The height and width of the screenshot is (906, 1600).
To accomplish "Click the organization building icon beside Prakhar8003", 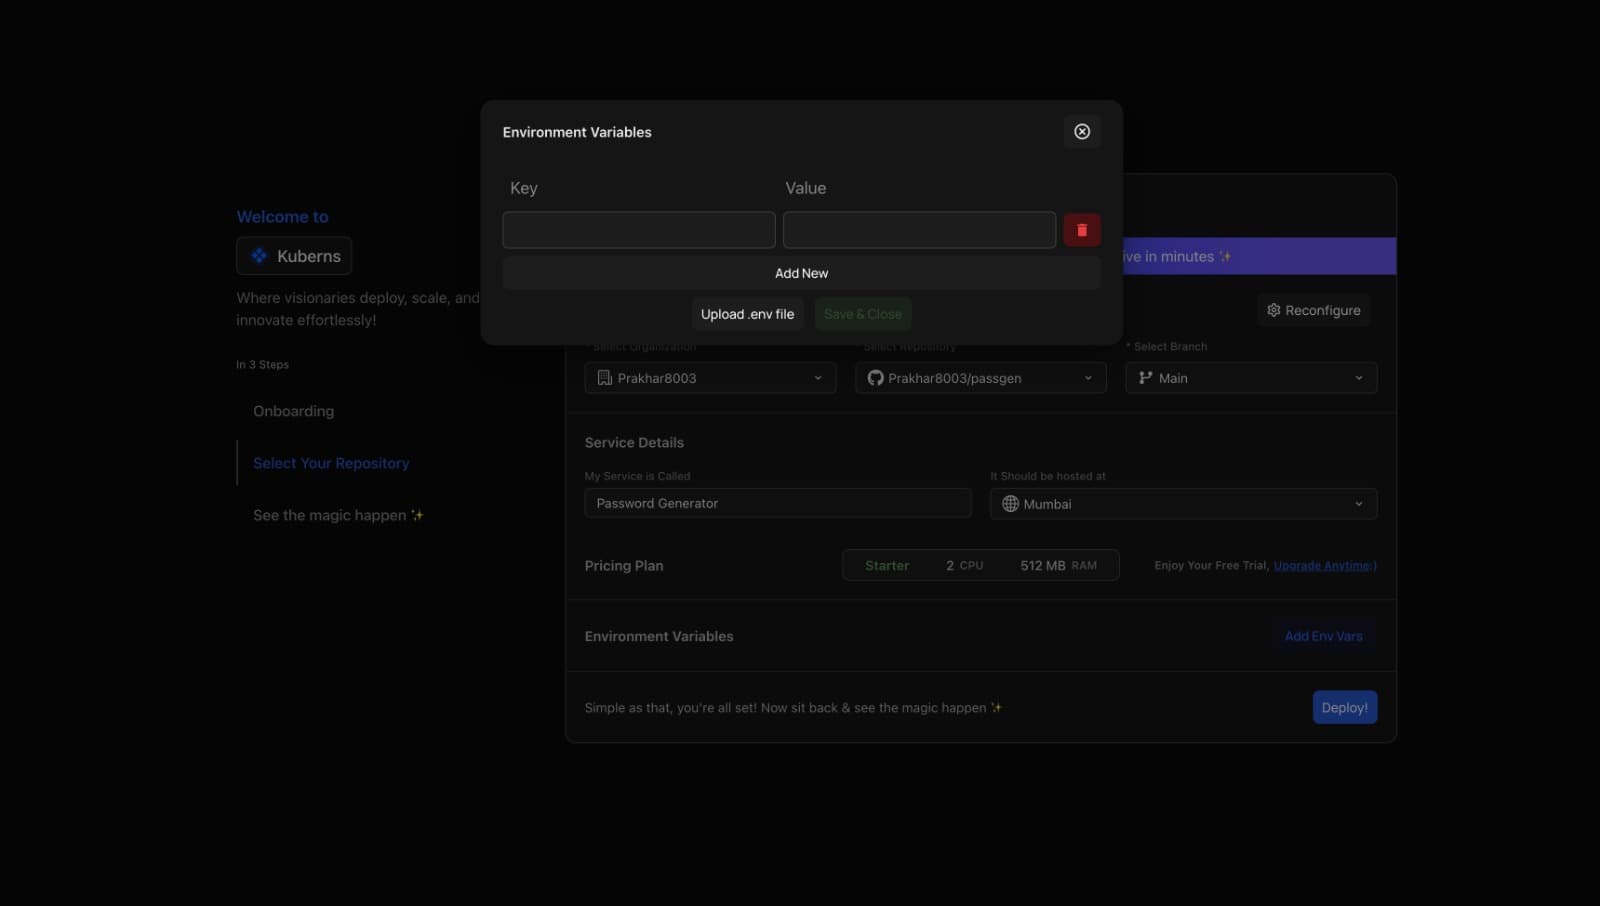I will click(x=603, y=378).
